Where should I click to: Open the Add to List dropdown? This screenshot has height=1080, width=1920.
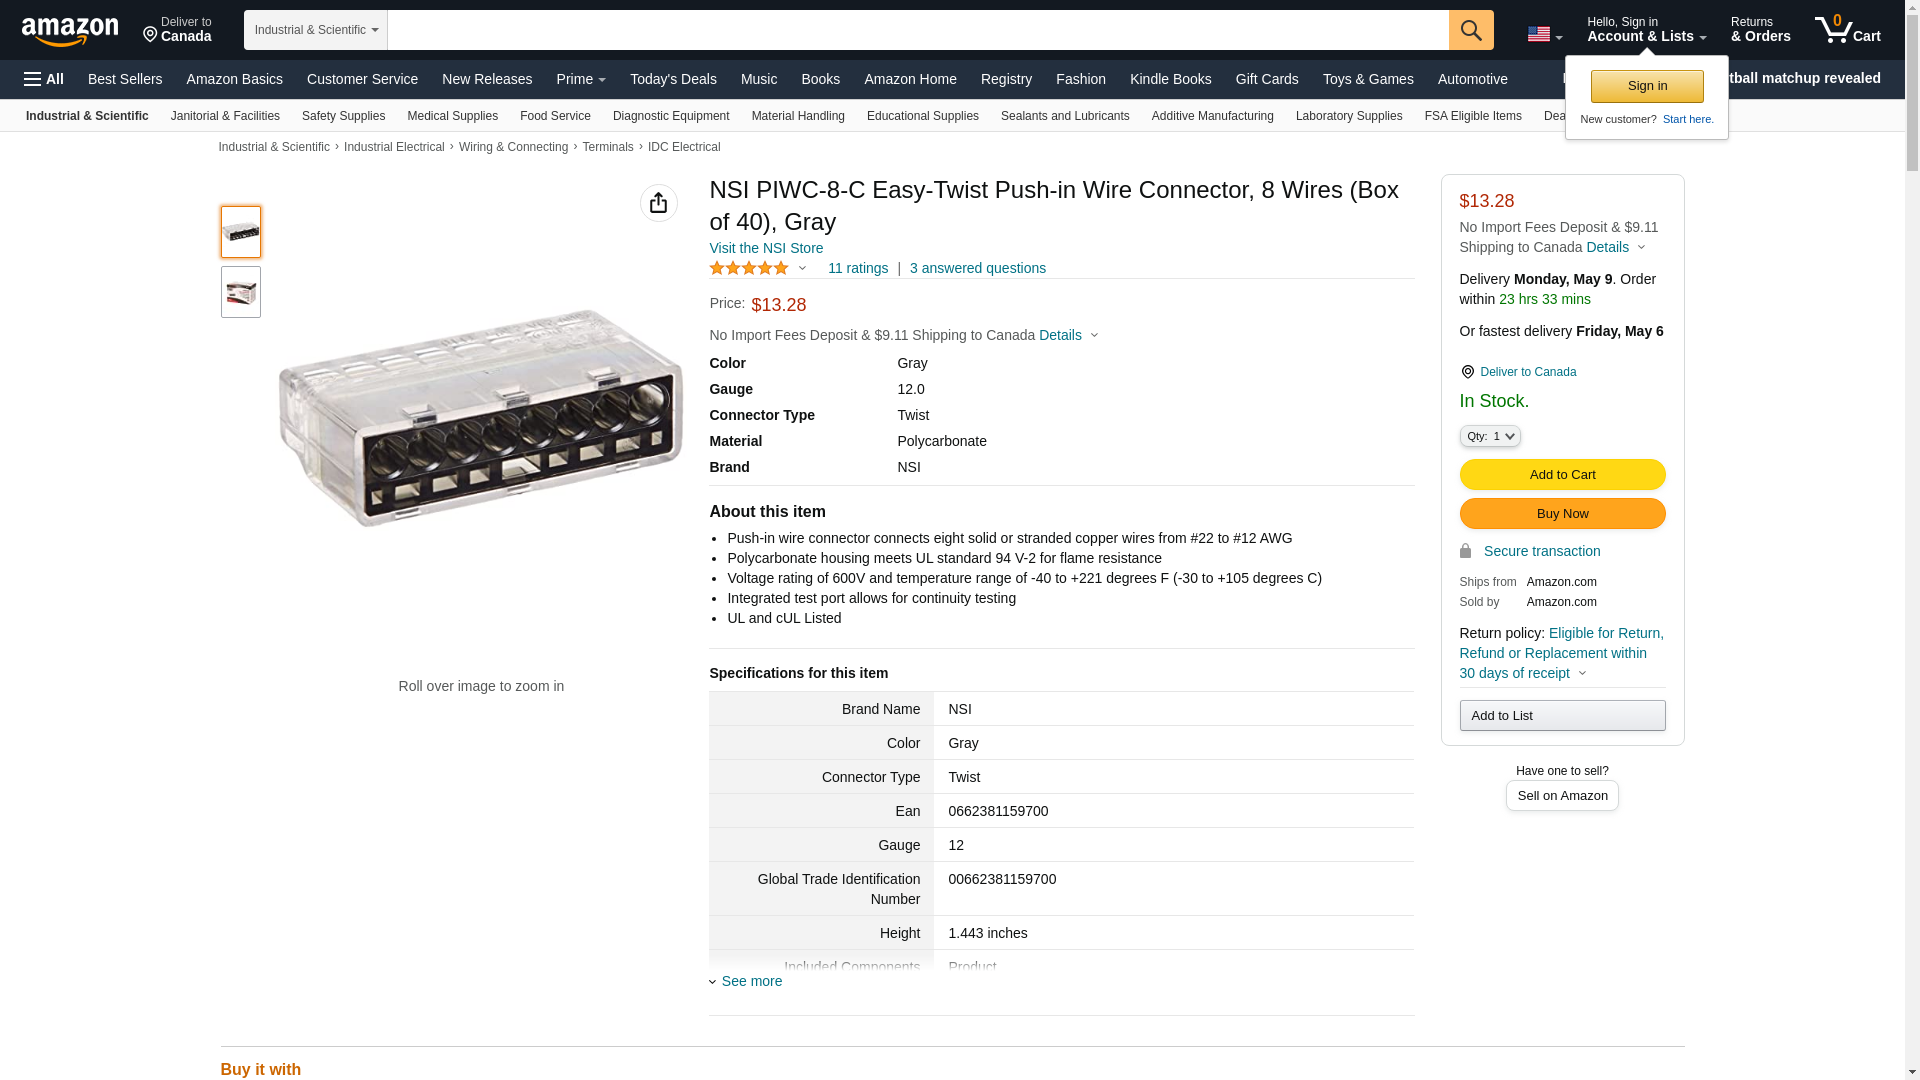[x=1561, y=716]
